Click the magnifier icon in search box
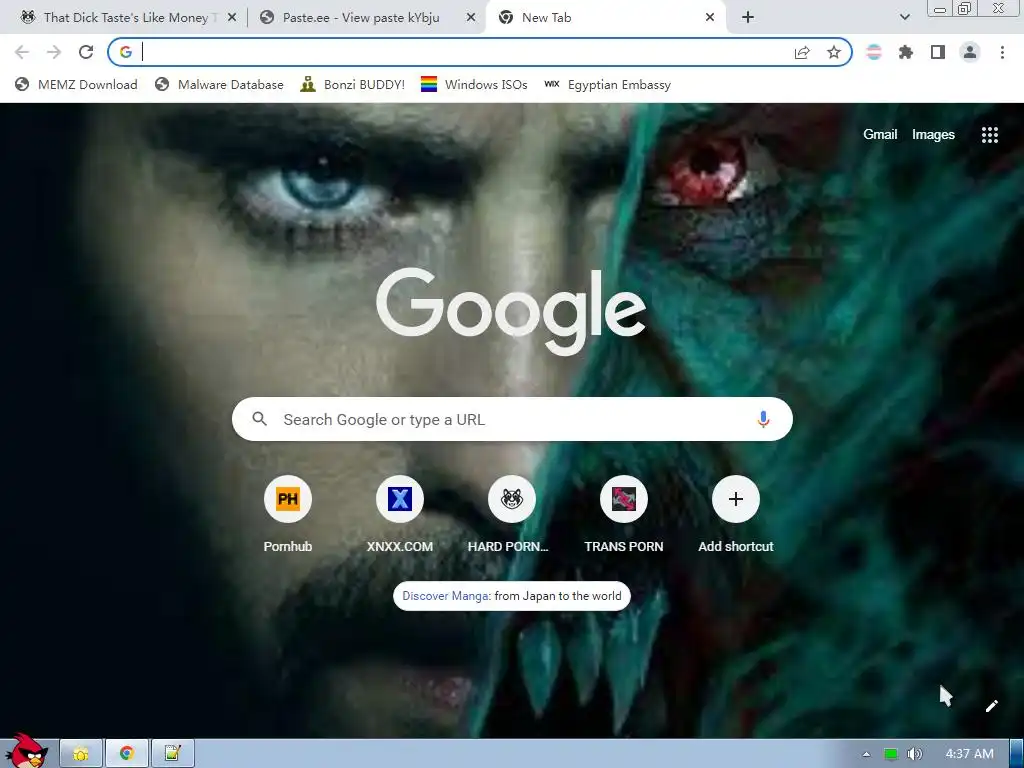Viewport: 1024px width, 768px height. (259, 419)
